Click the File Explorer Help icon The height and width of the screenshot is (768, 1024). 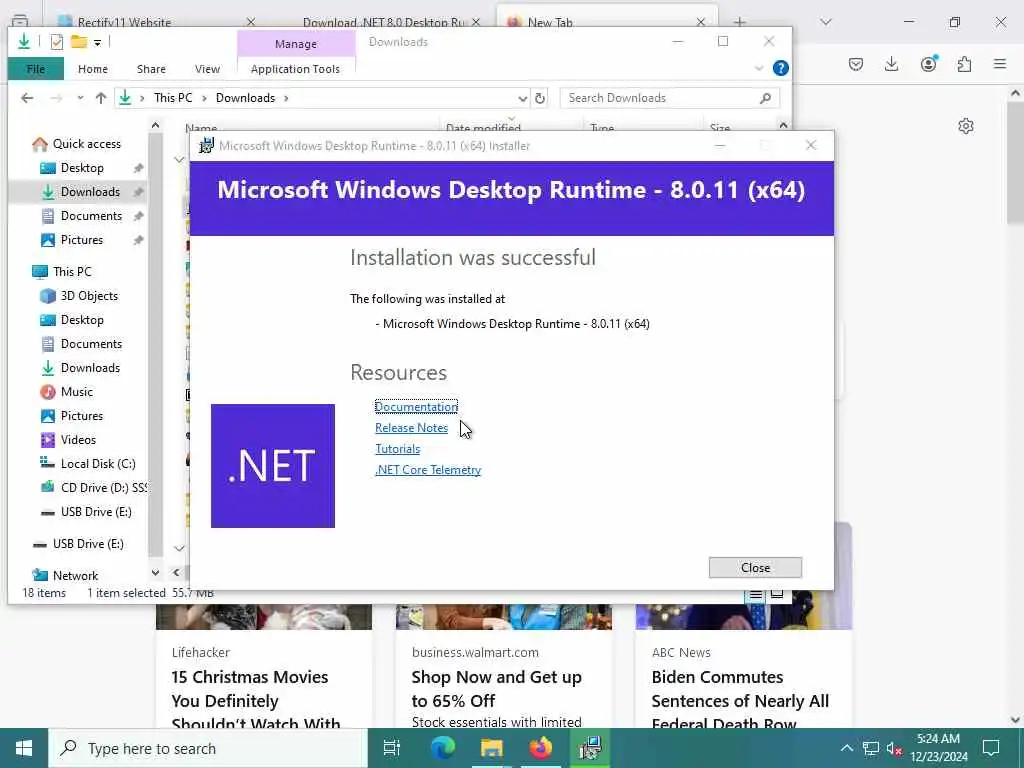[x=780, y=68]
